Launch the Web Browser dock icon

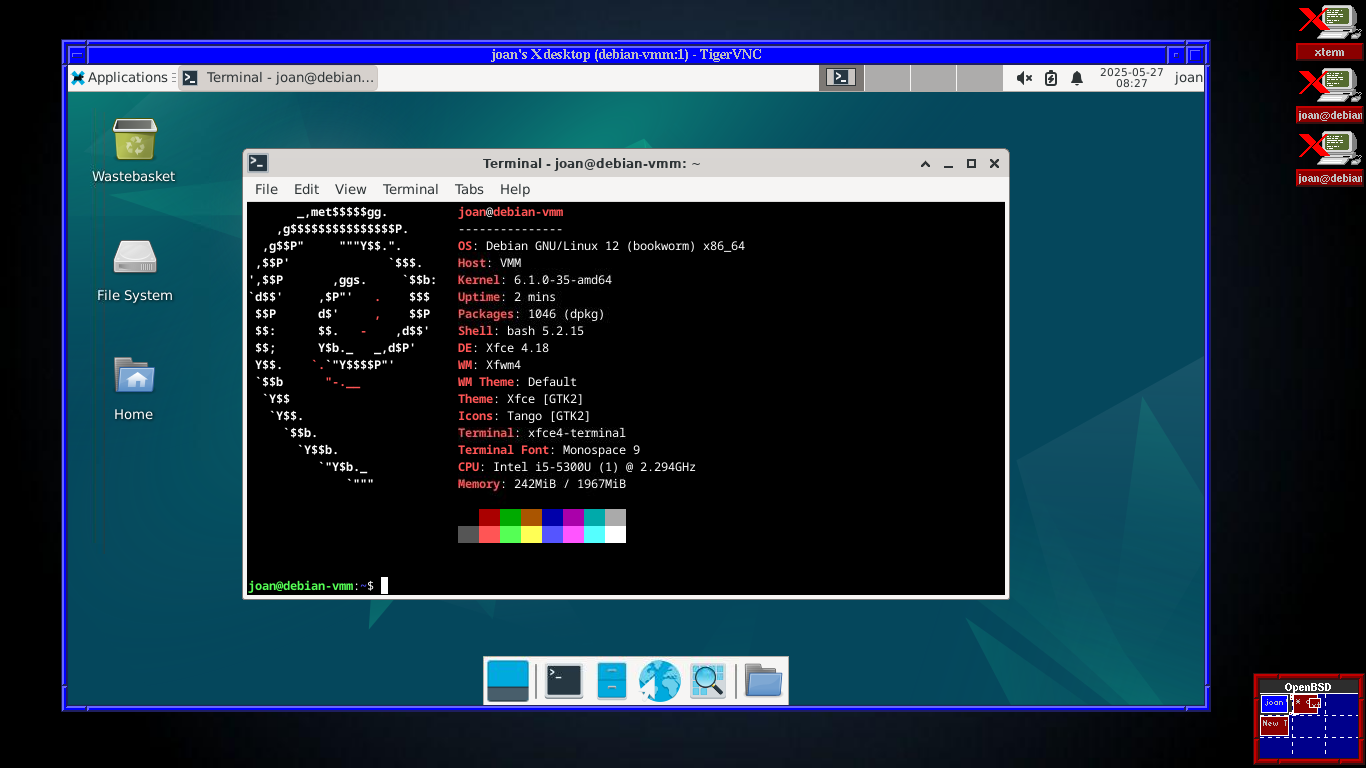click(660, 681)
